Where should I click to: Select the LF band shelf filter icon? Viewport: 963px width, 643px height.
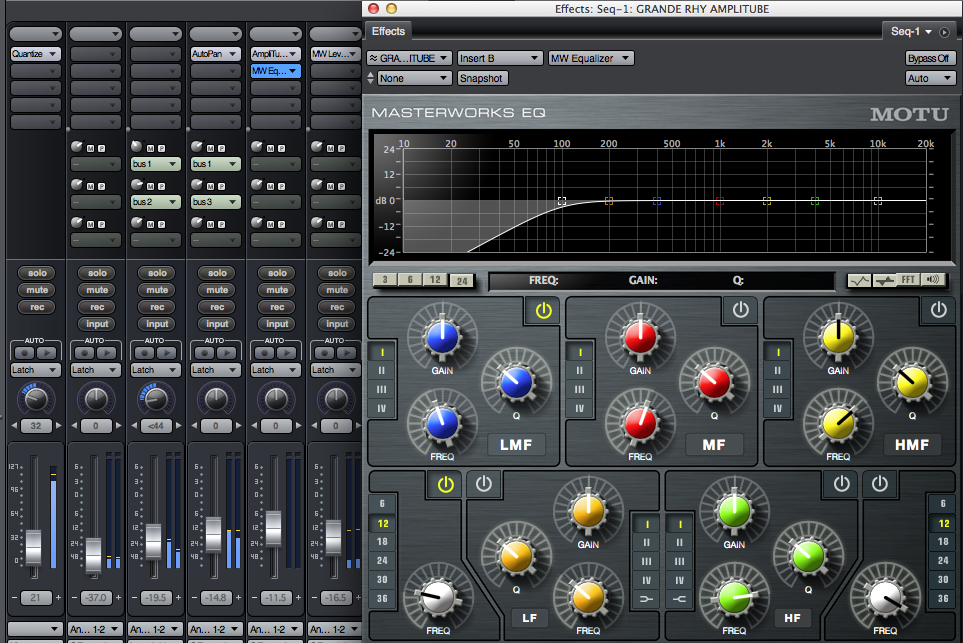[646, 599]
